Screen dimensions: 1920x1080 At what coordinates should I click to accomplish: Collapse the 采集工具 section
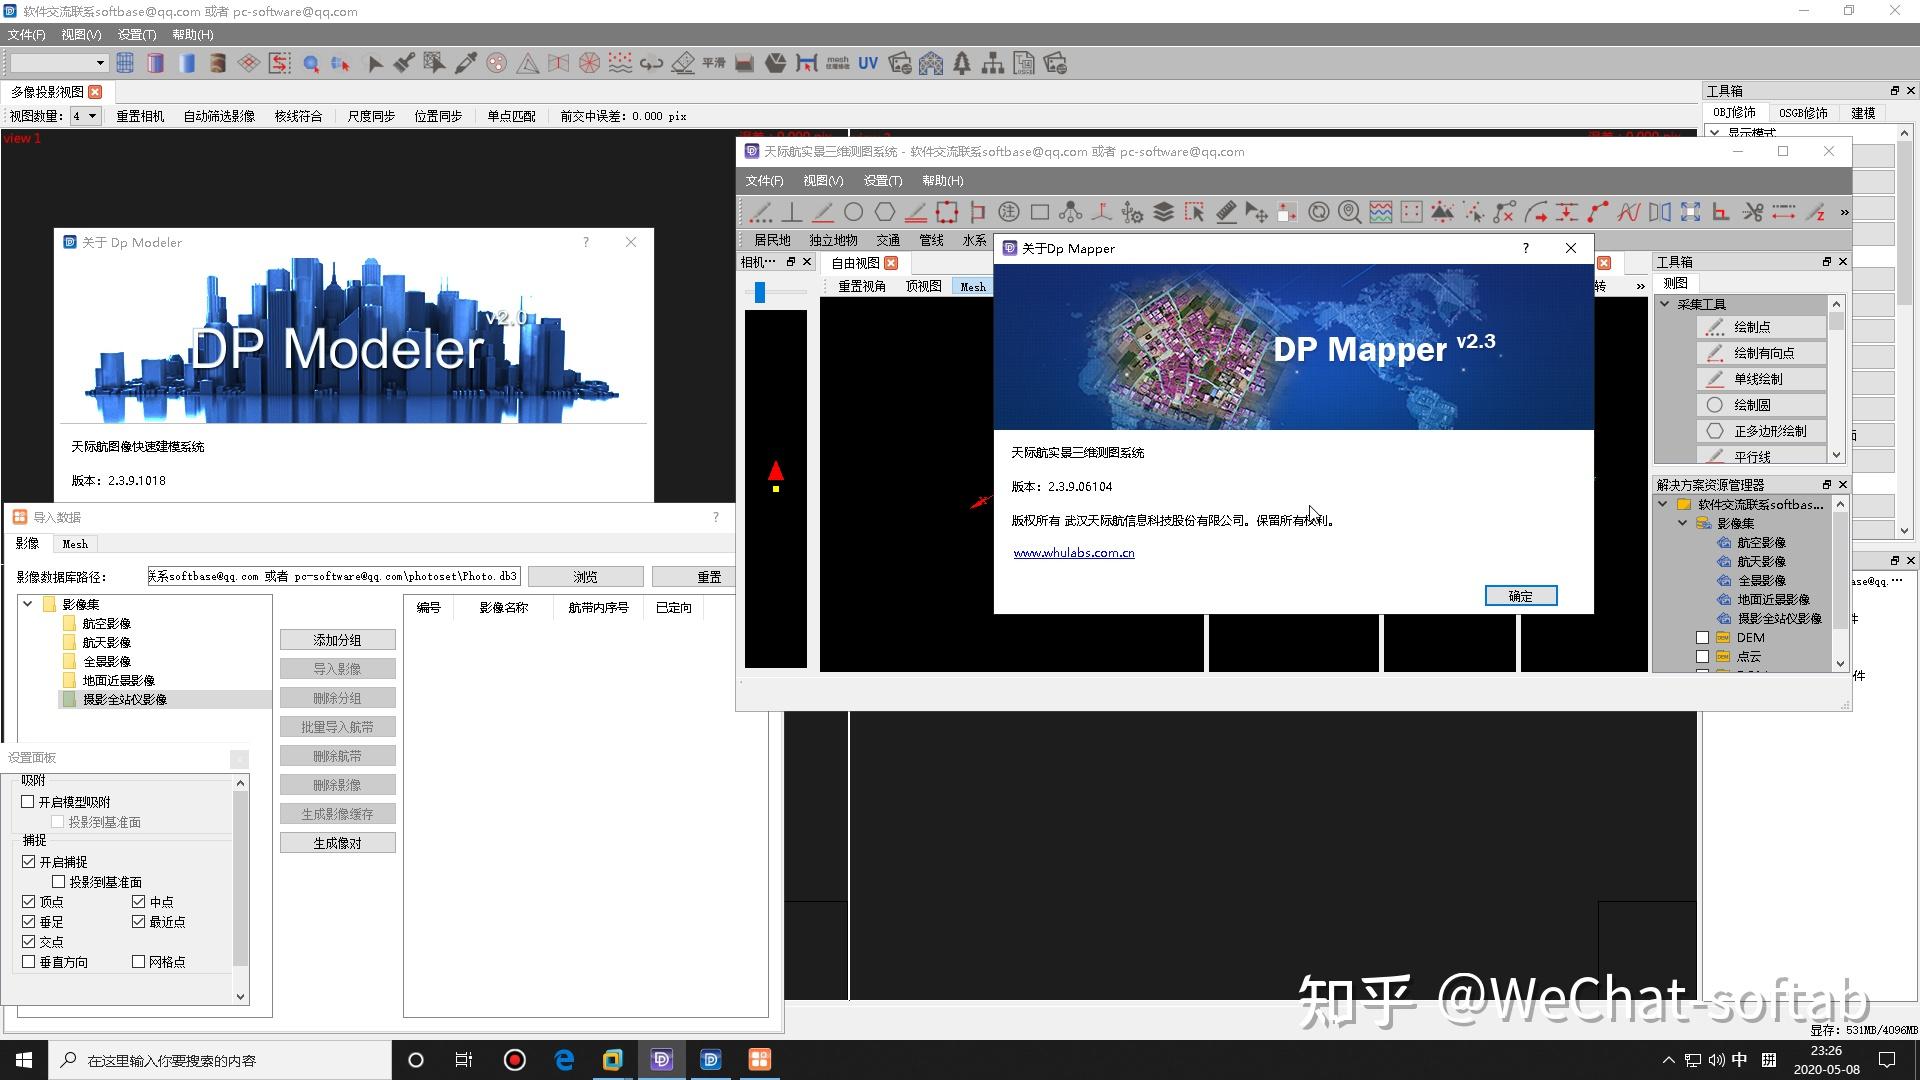point(1665,304)
